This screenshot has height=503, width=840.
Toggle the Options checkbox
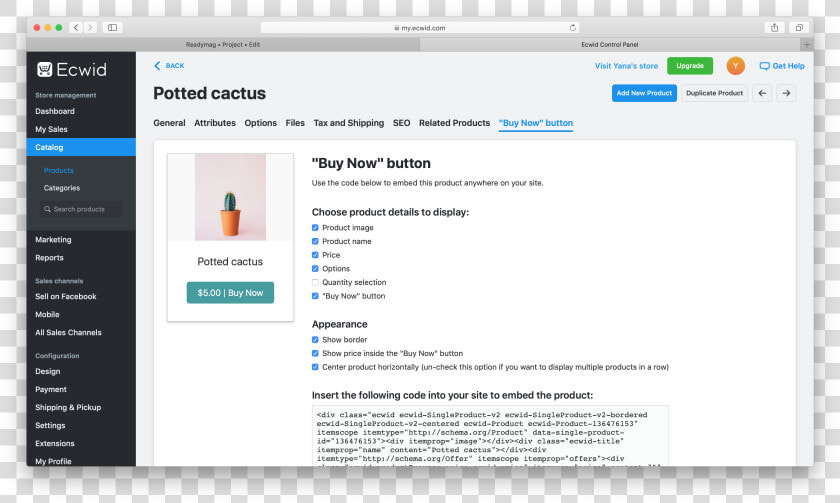click(x=315, y=268)
